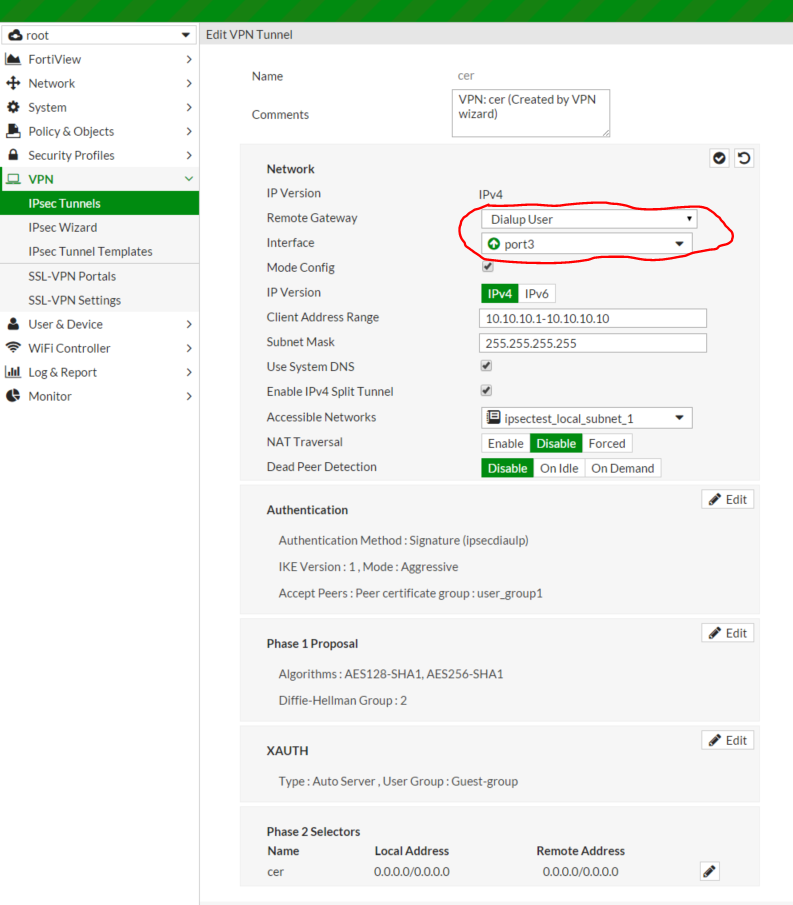Apply Network changes with the checkmark icon

click(719, 158)
